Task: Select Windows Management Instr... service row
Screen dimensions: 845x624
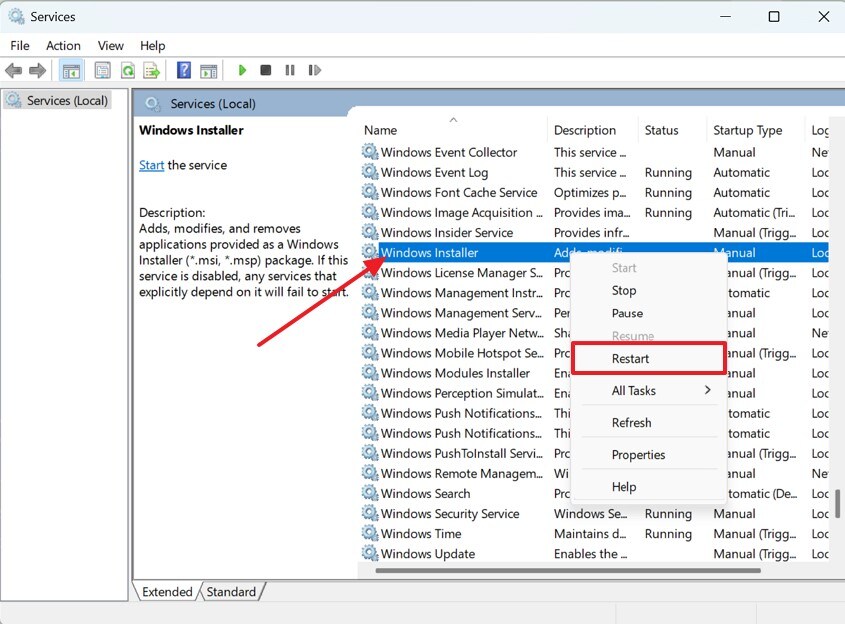Action: click(x=461, y=293)
